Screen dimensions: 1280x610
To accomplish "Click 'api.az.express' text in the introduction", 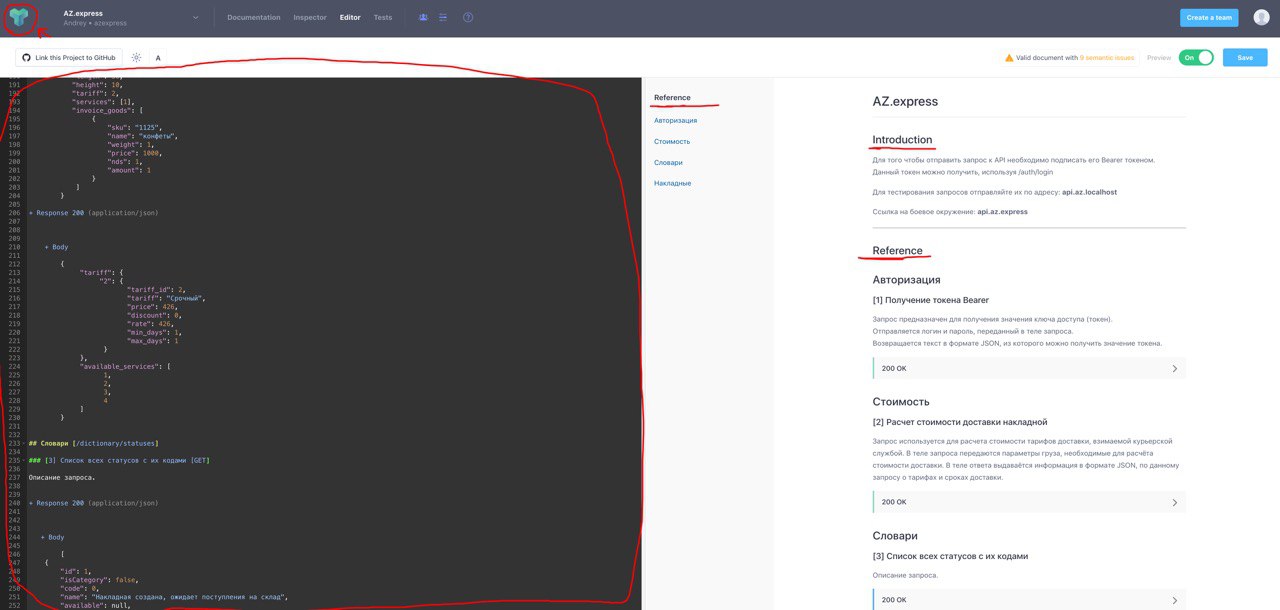I will tap(1002, 212).
